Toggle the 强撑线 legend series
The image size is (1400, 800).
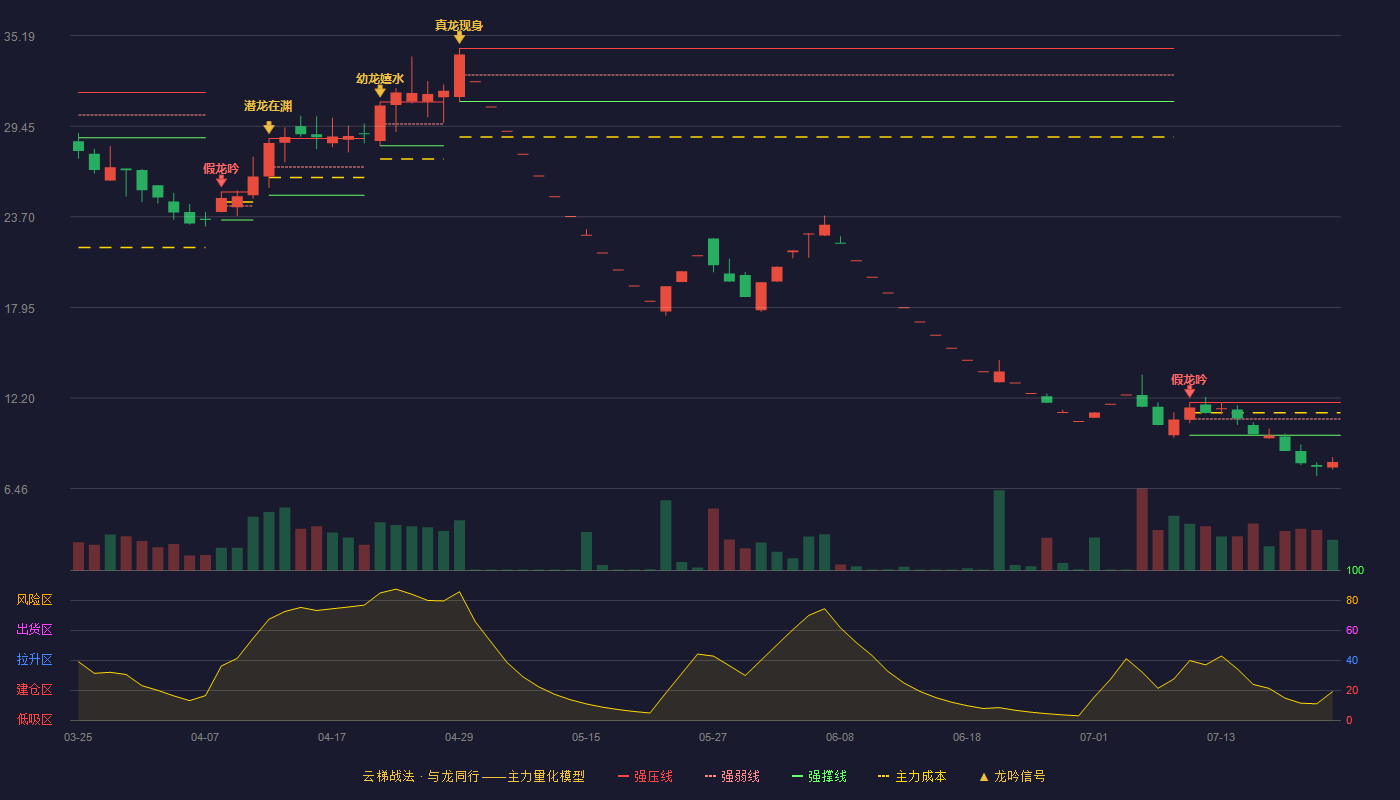[x=819, y=776]
